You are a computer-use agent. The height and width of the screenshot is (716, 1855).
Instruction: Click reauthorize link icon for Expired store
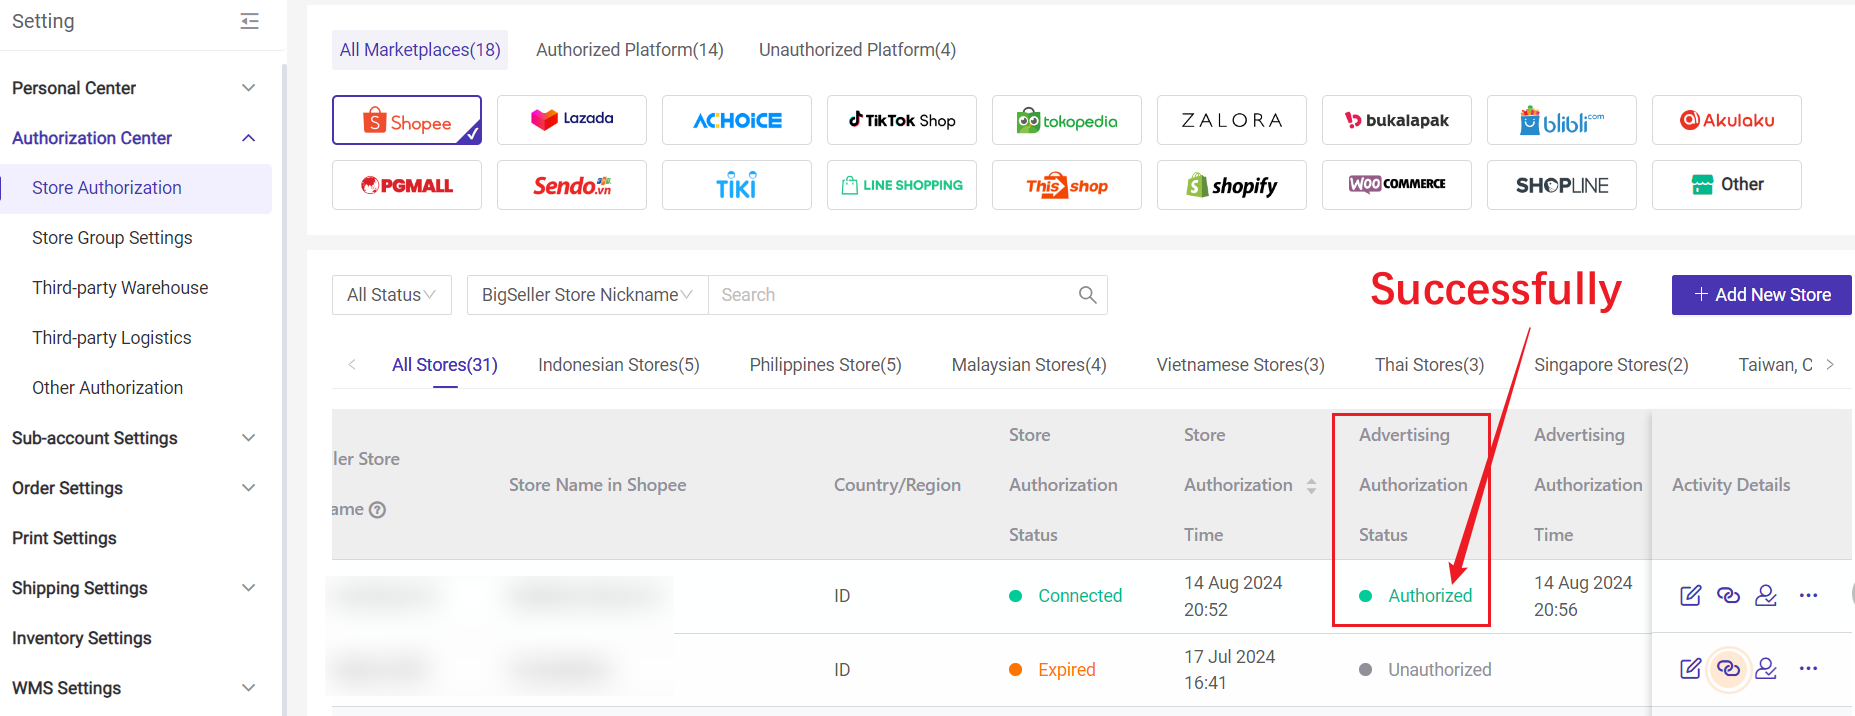click(x=1728, y=668)
